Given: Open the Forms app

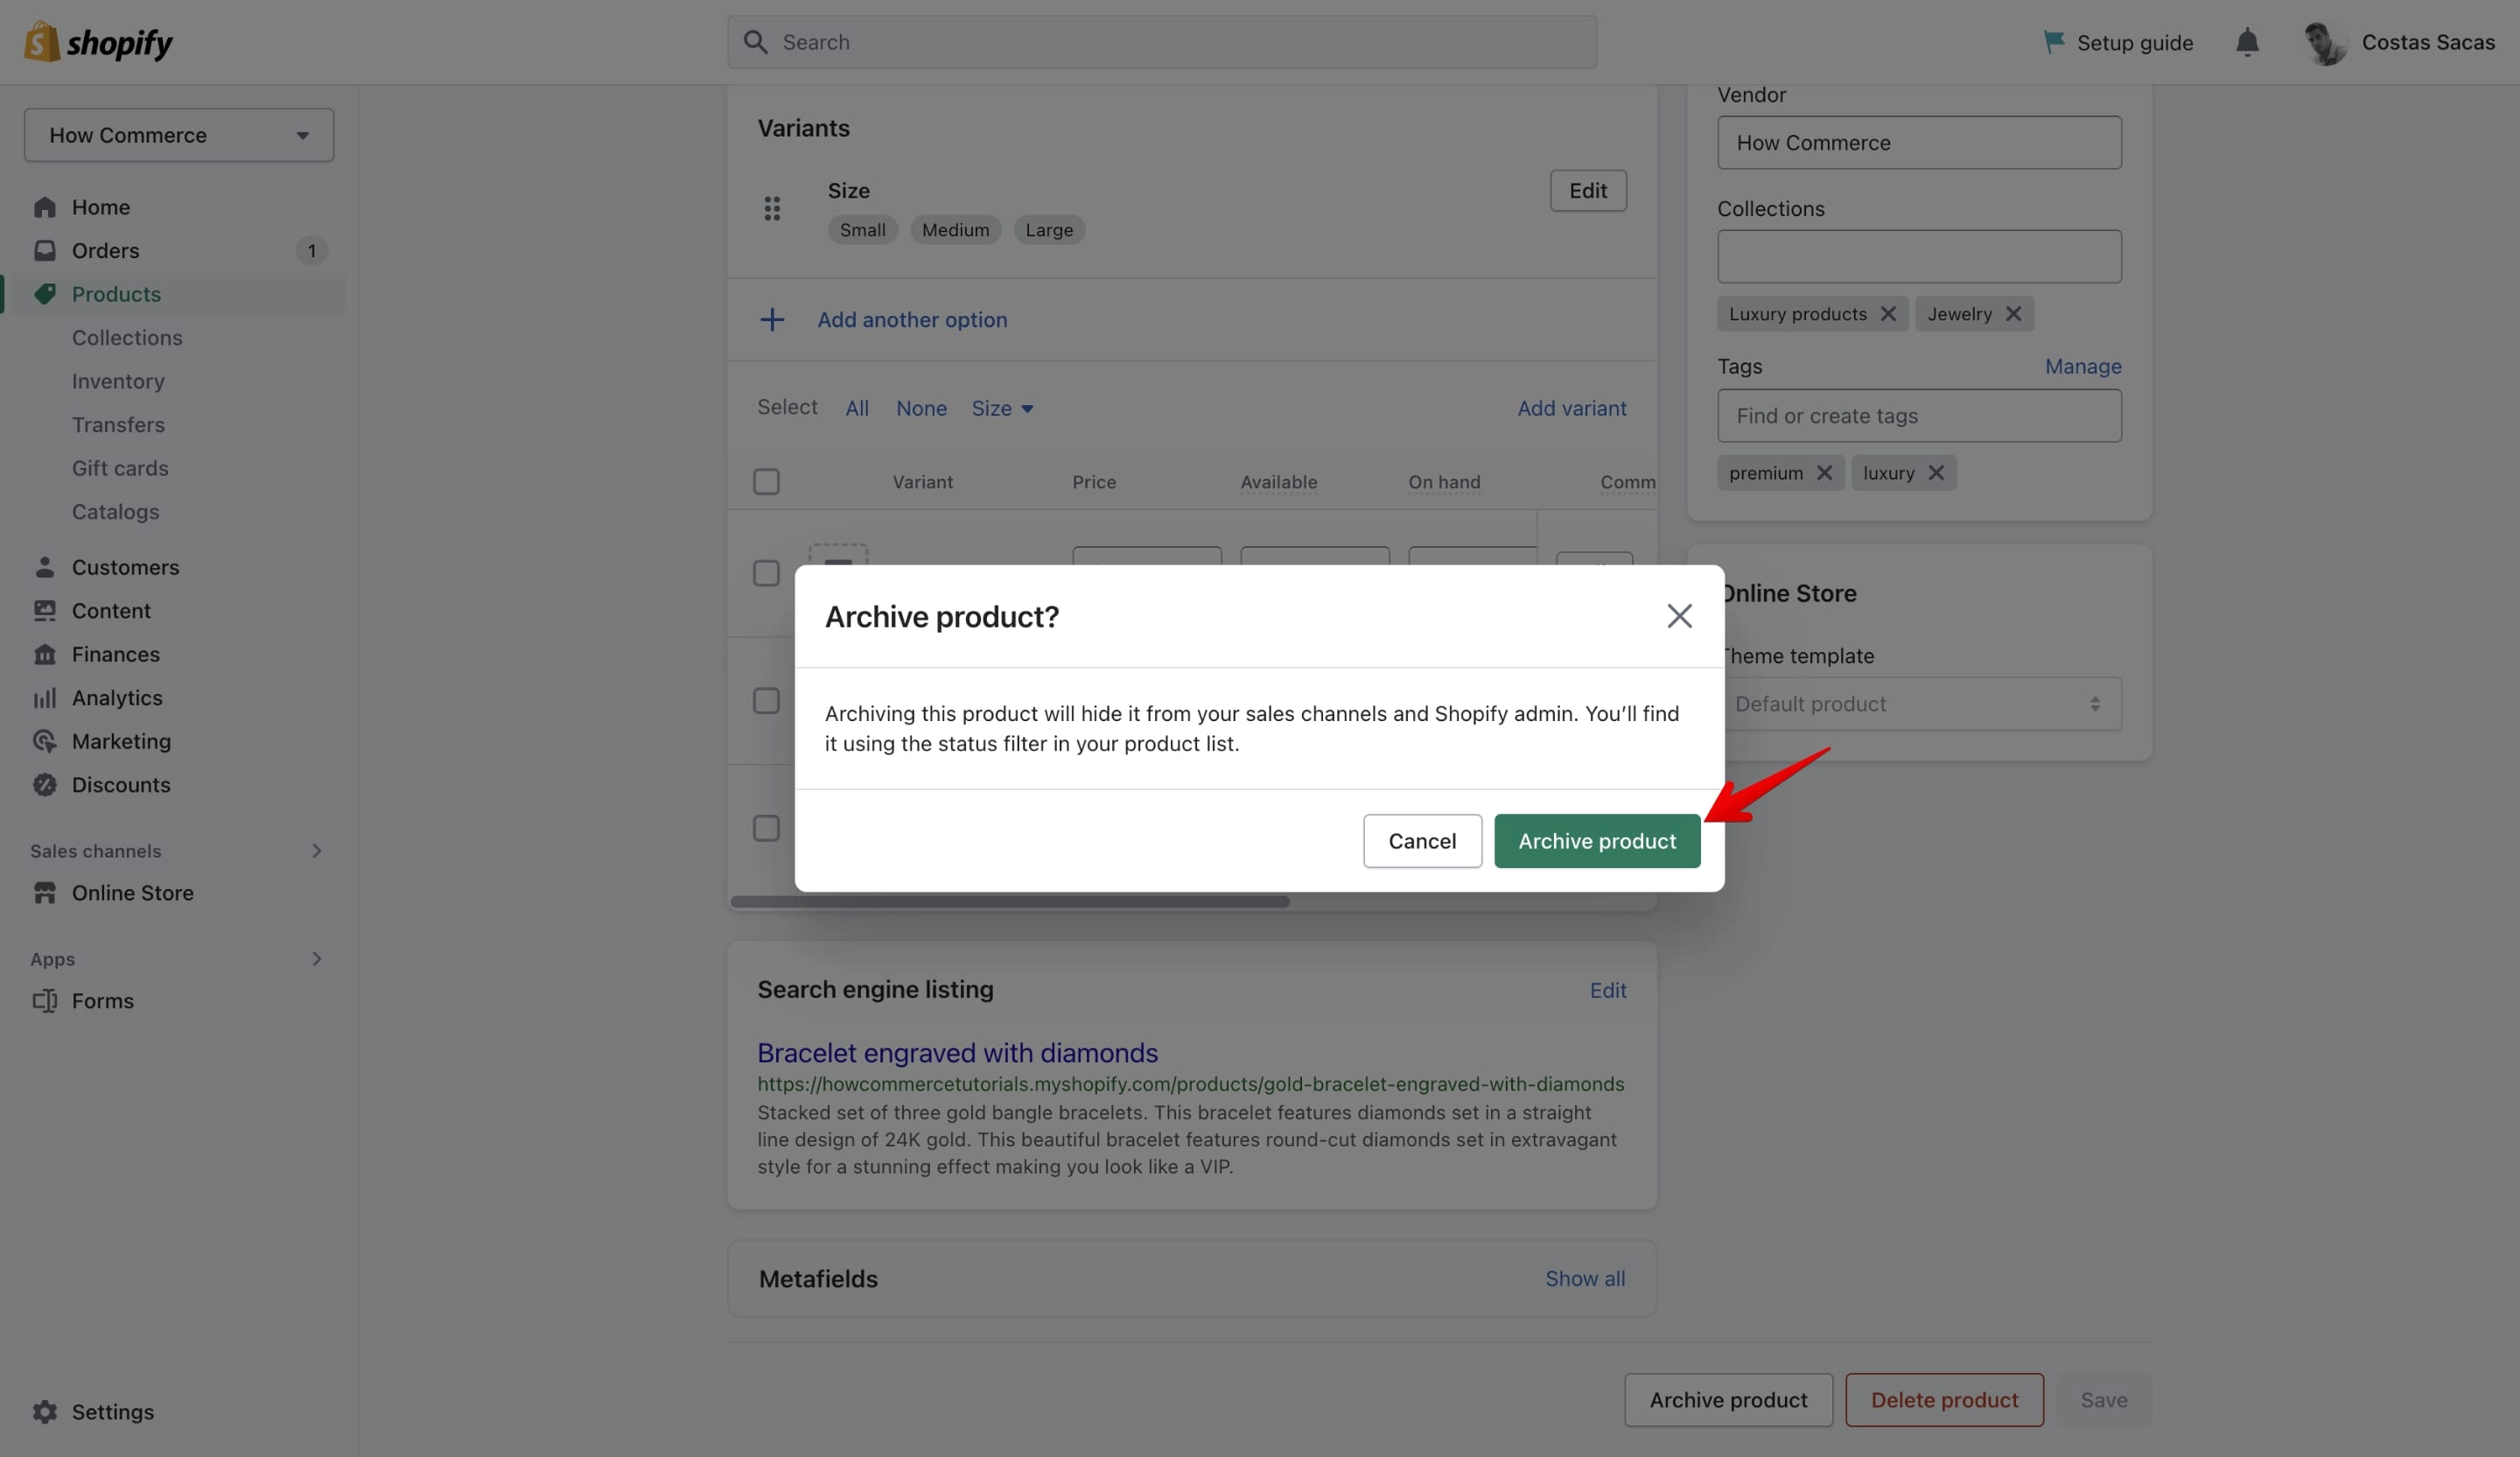Looking at the screenshot, I should (x=102, y=1001).
